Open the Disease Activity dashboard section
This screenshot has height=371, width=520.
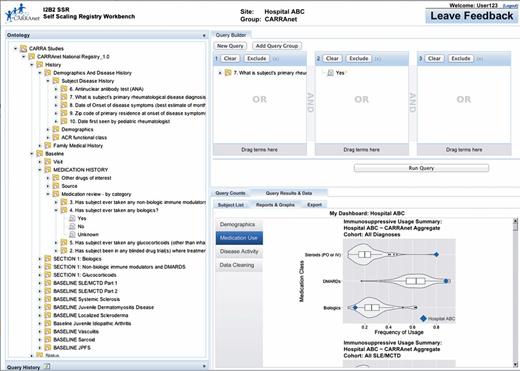[x=239, y=252]
